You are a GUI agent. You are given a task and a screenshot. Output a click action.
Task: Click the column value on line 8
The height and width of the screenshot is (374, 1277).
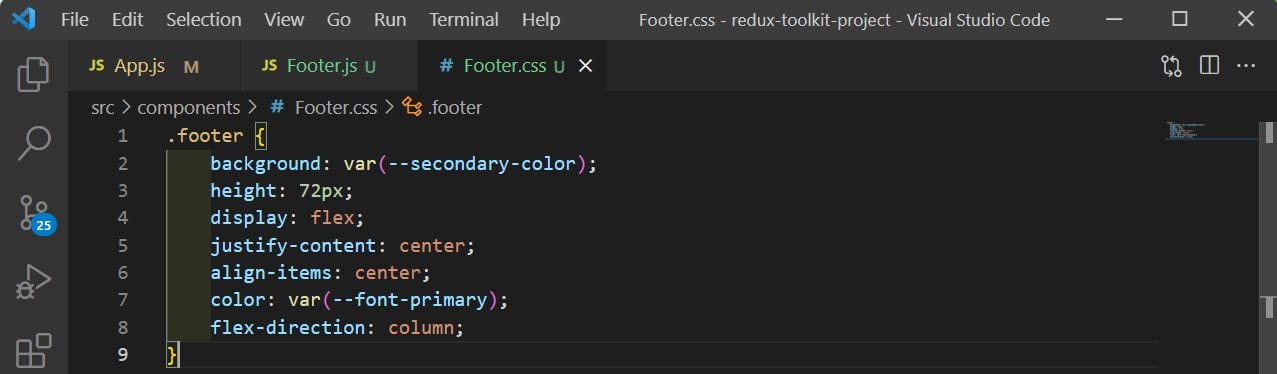click(421, 327)
